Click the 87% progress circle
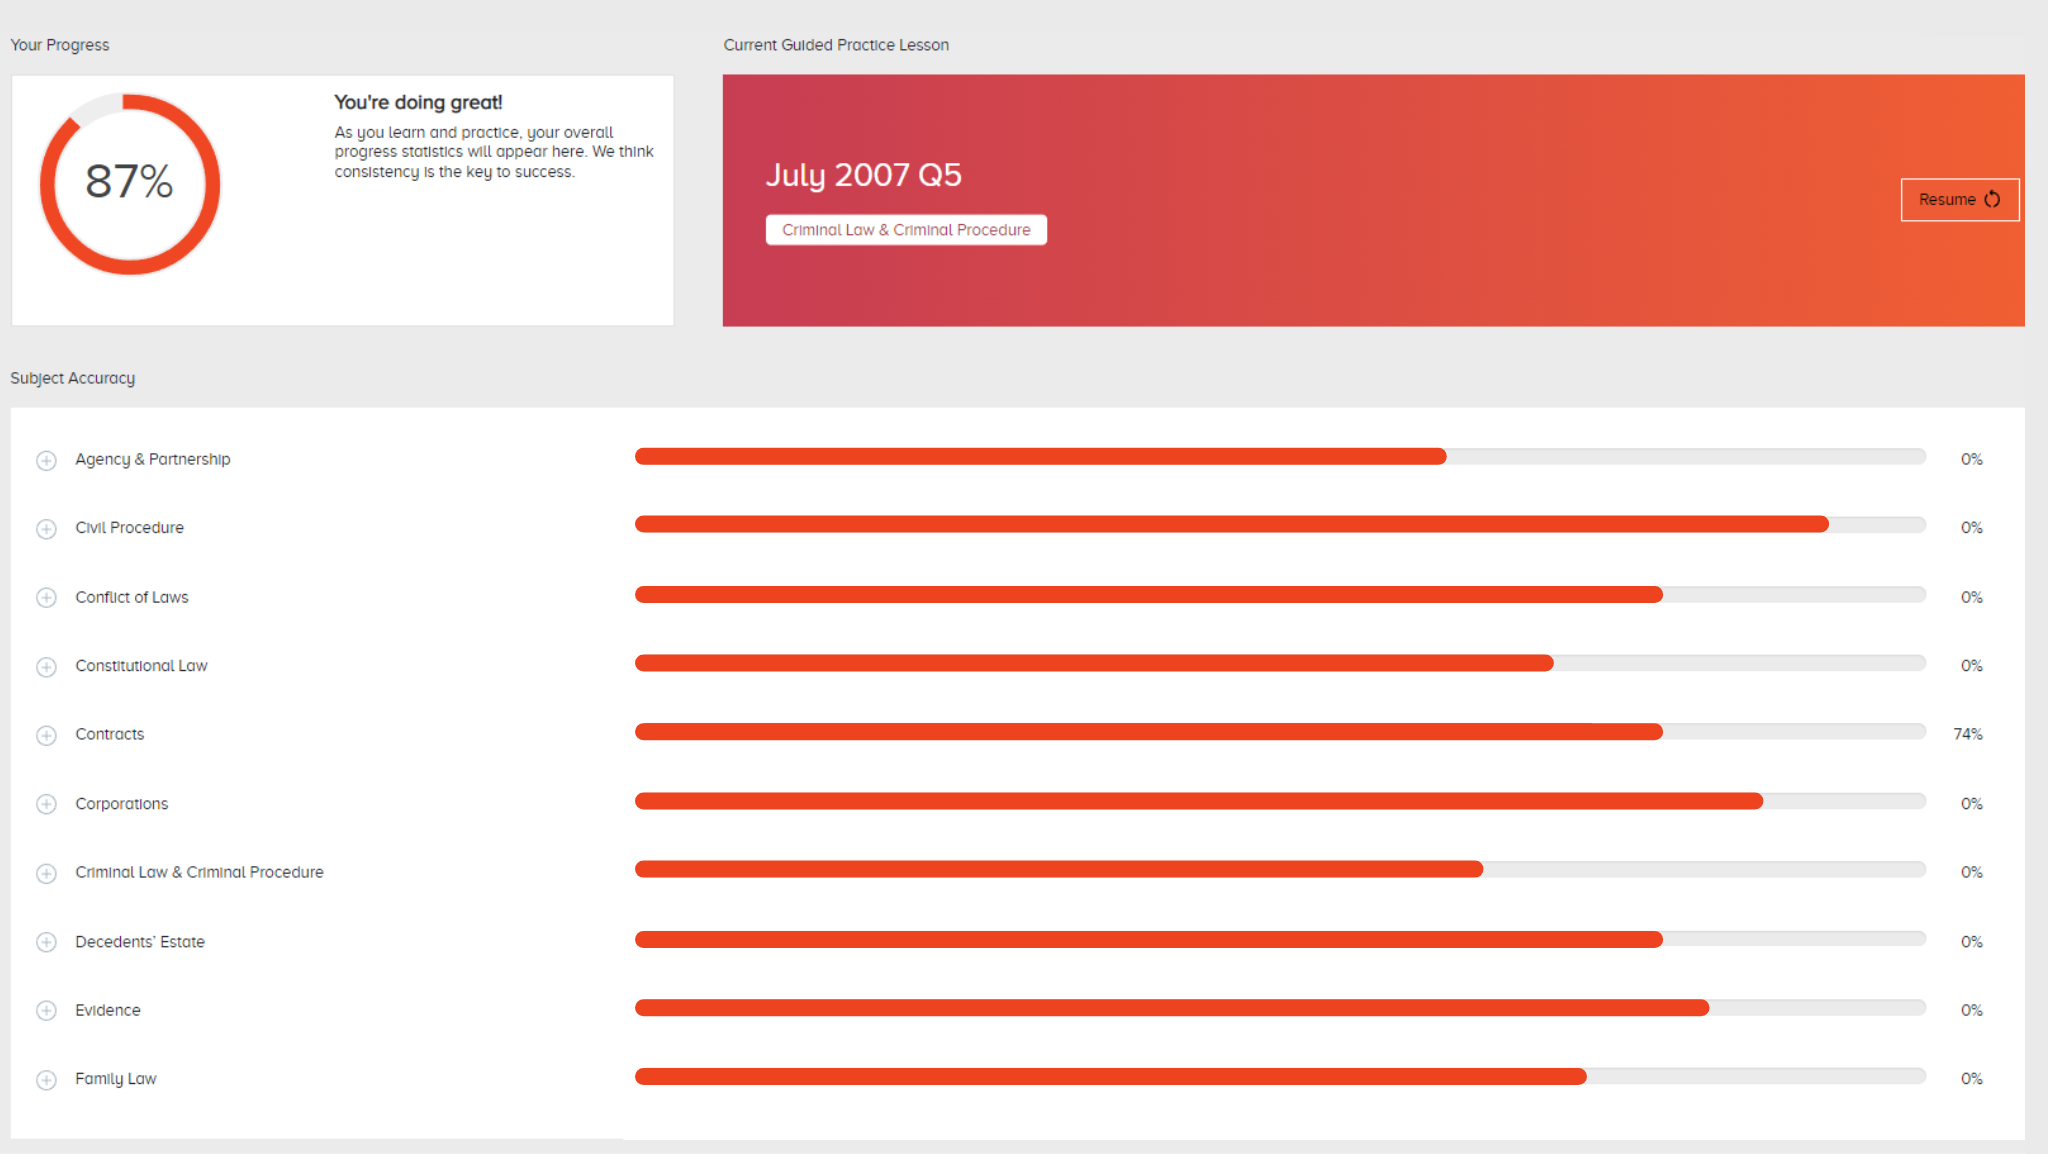The width and height of the screenshot is (2048, 1154). pyautogui.click(x=129, y=183)
